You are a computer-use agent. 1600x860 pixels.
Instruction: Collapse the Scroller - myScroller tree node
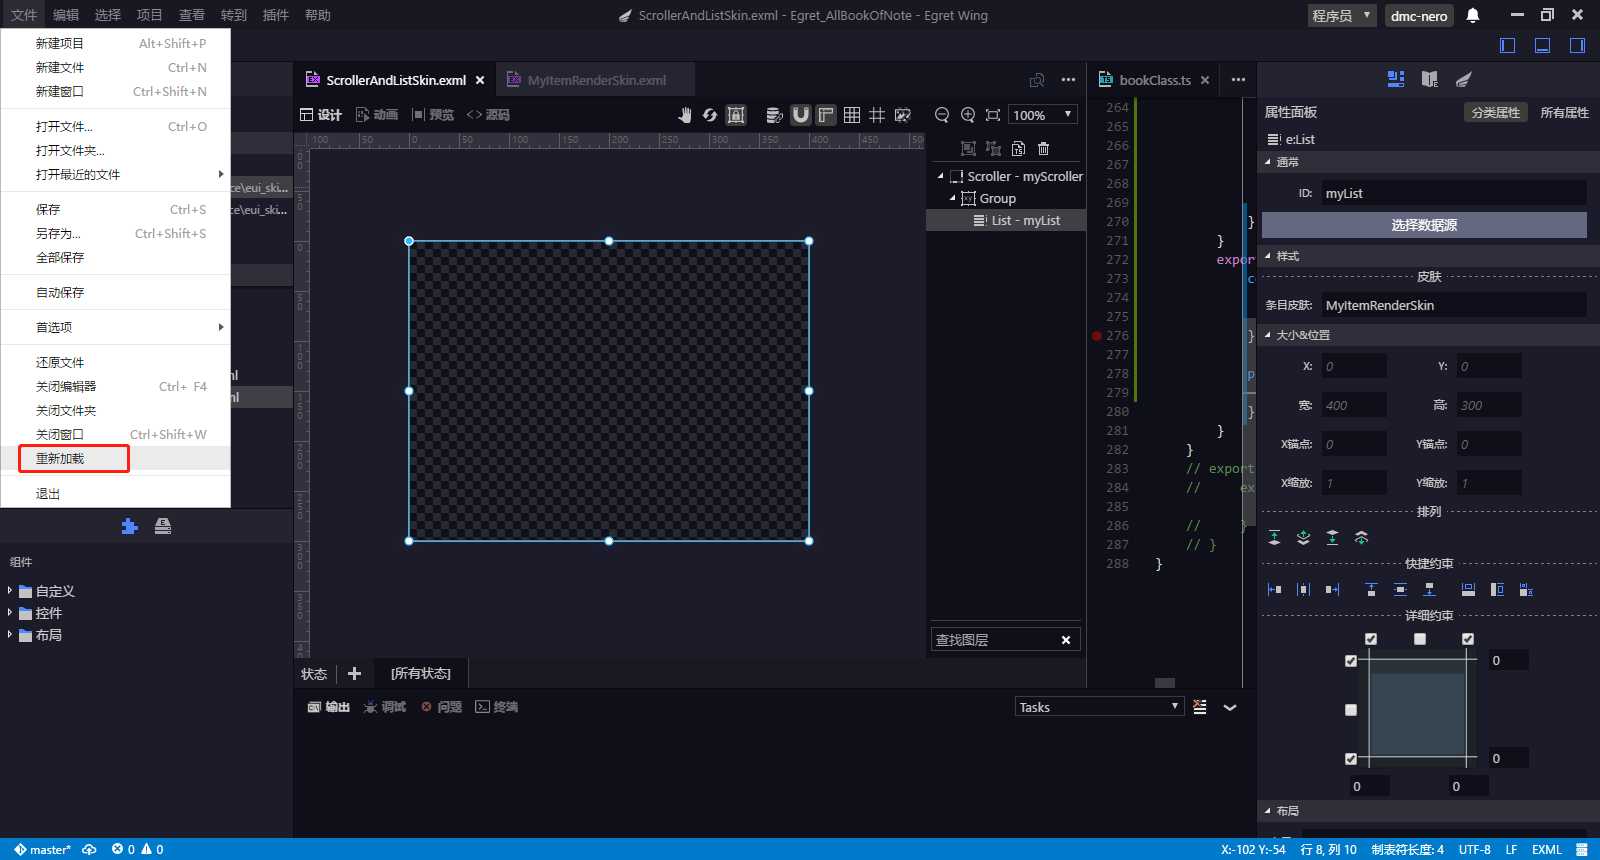pos(940,176)
